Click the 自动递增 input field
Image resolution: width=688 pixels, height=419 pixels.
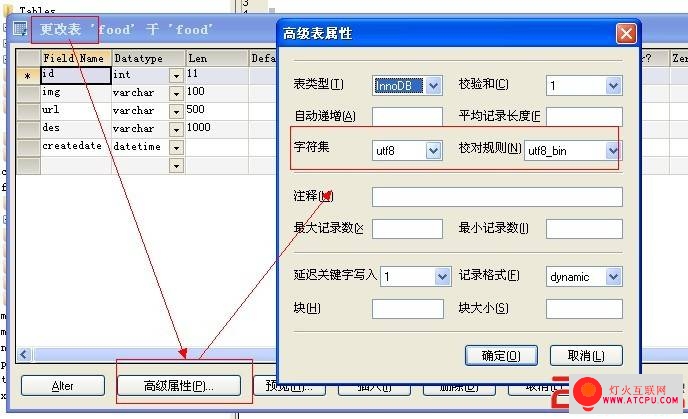407,117
